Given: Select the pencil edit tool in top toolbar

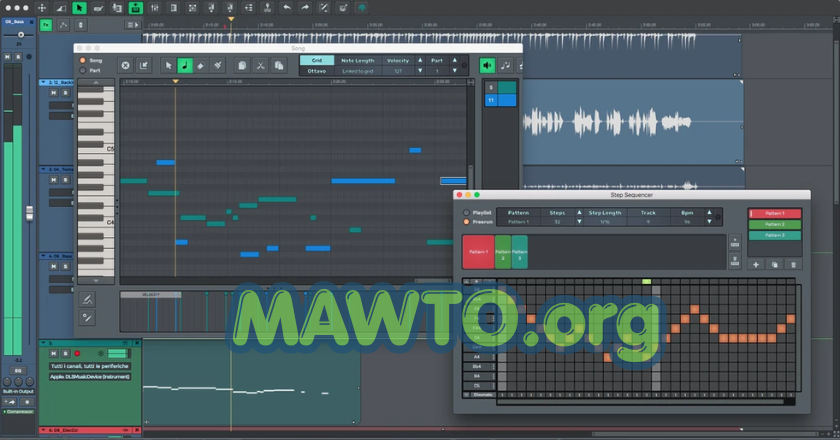Looking at the screenshot, I should point(98,8).
